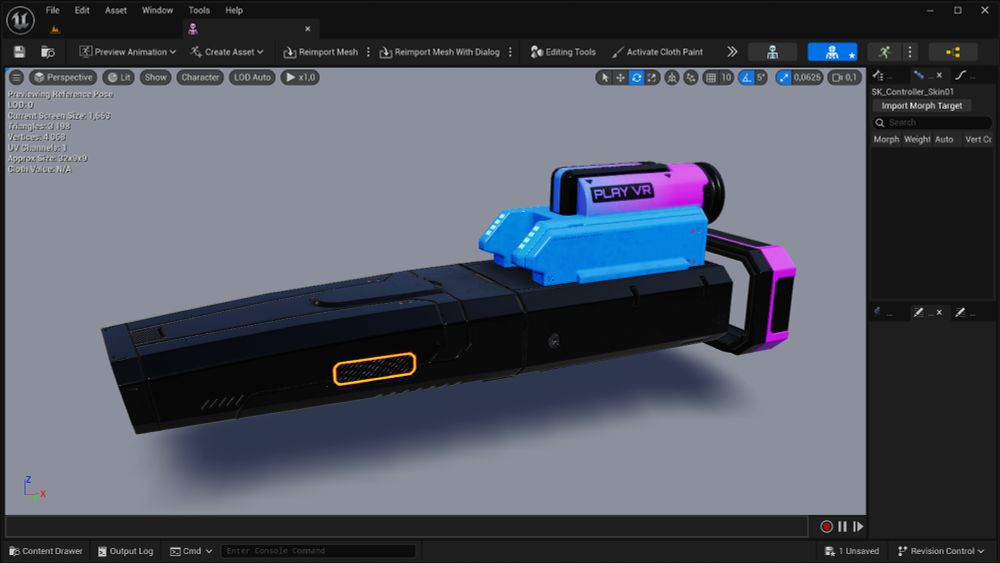Step forward one frame

858,527
